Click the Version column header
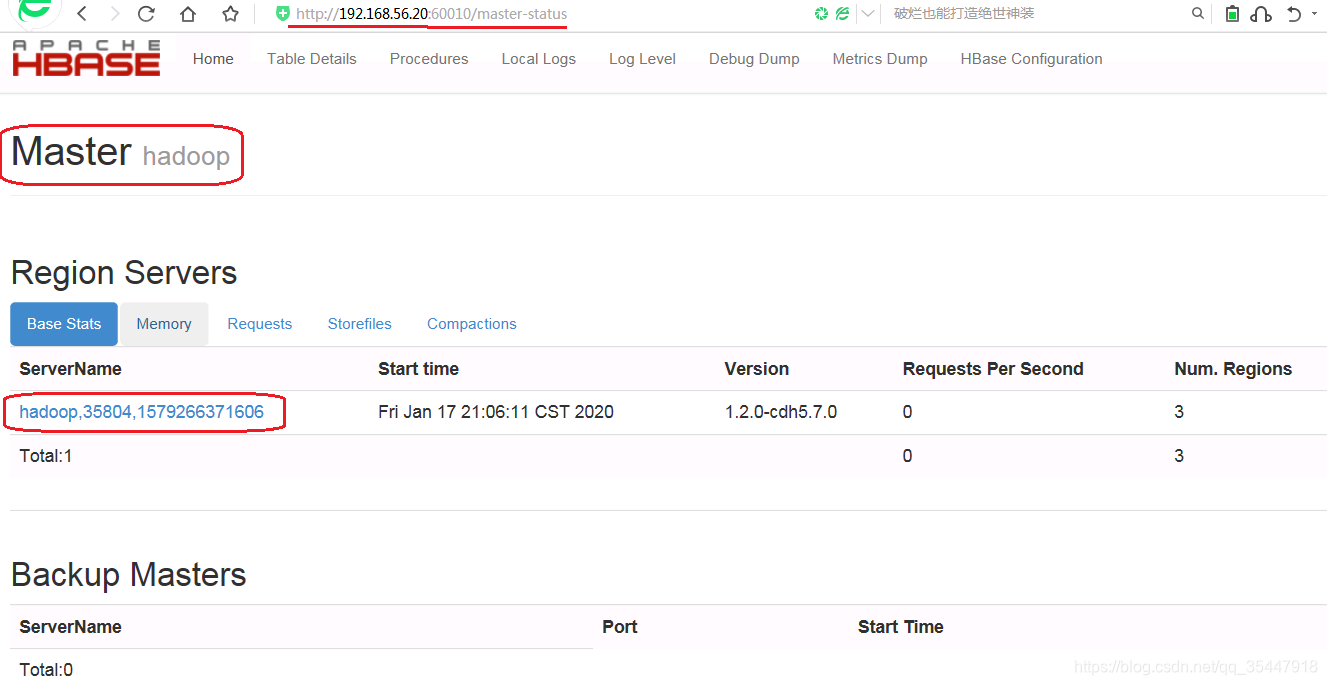Screen dimensions: 1327x685 pos(757,369)
